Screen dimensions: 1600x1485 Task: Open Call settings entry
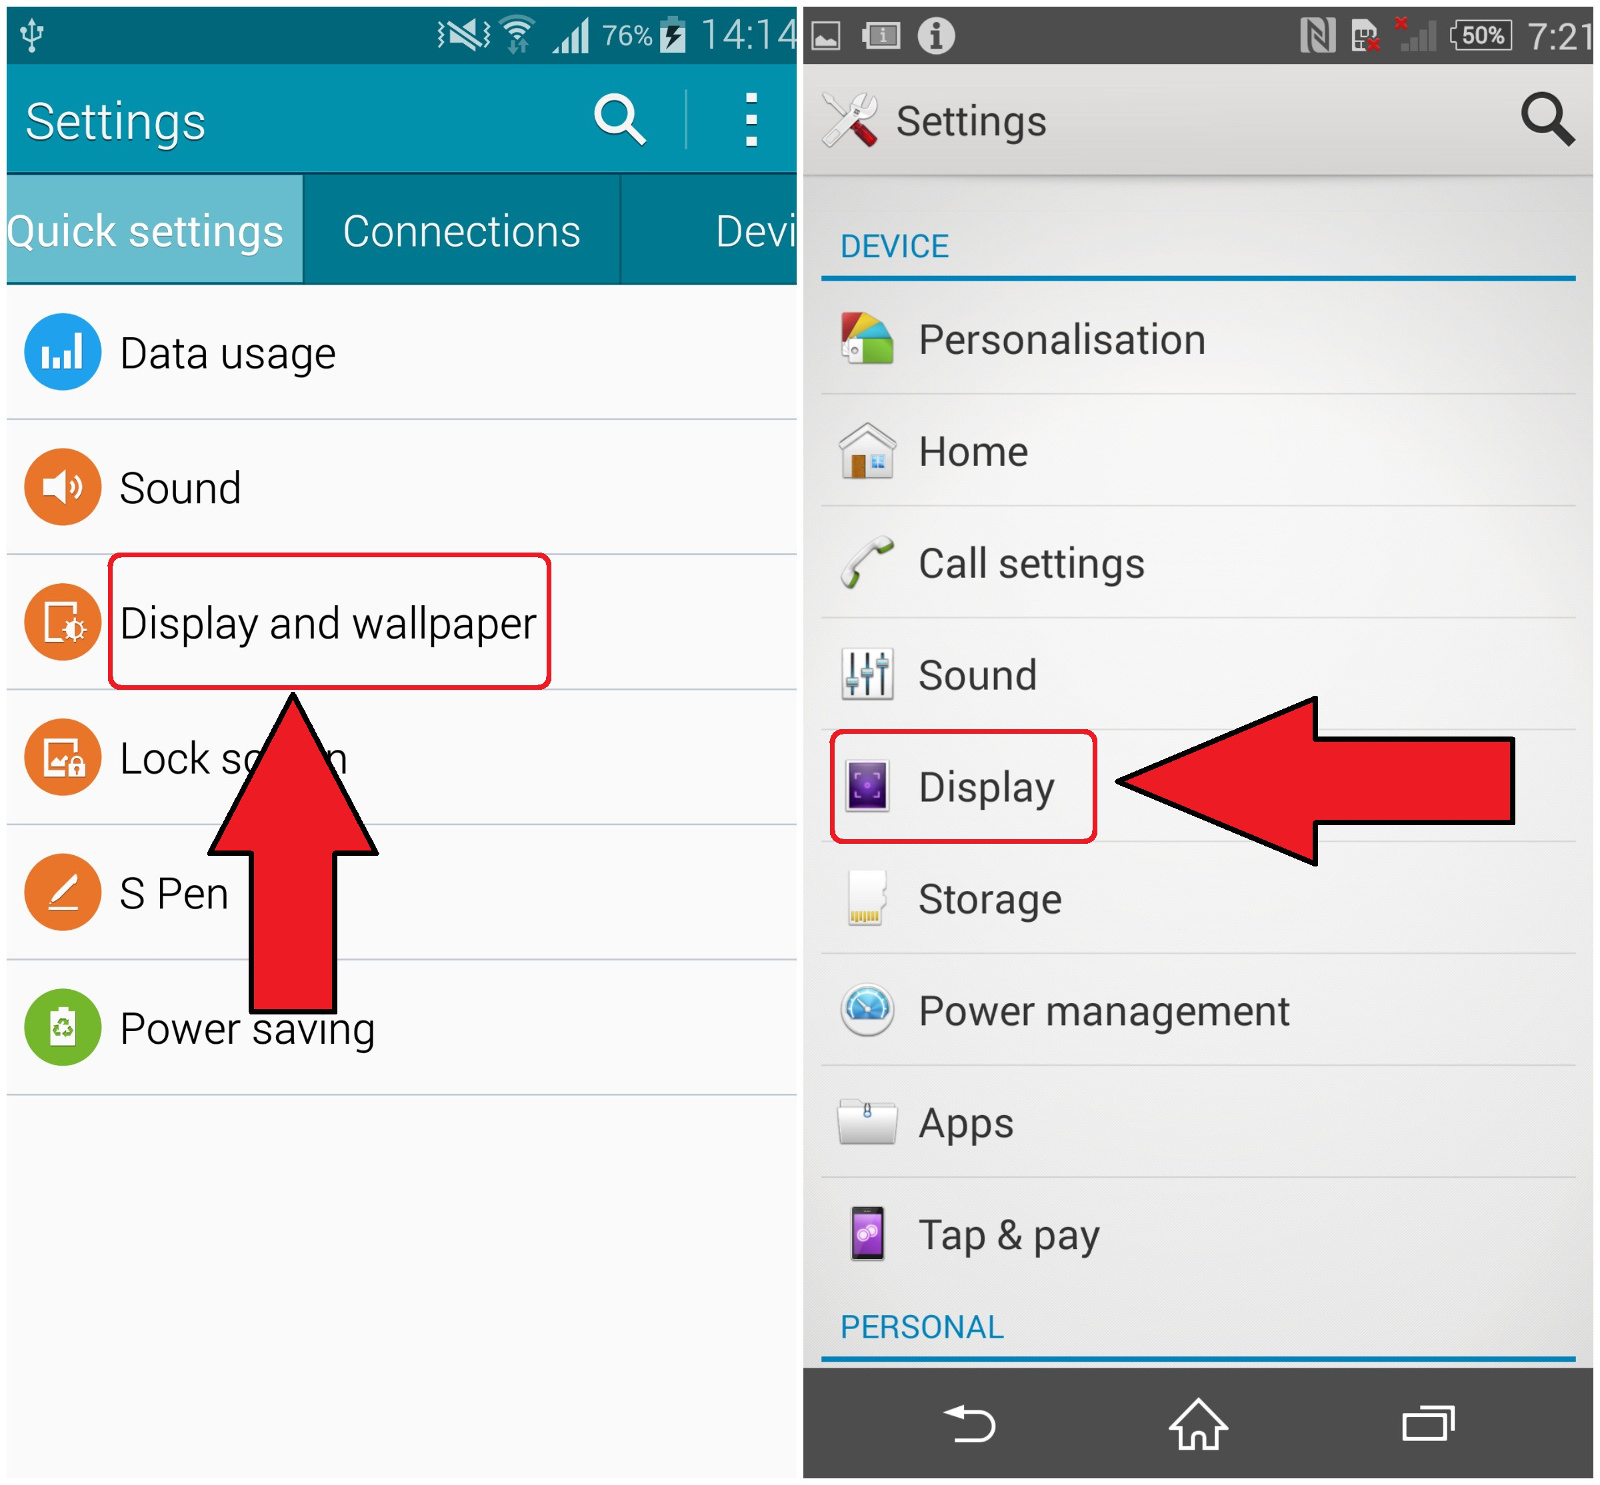(x=1198, y=562)
